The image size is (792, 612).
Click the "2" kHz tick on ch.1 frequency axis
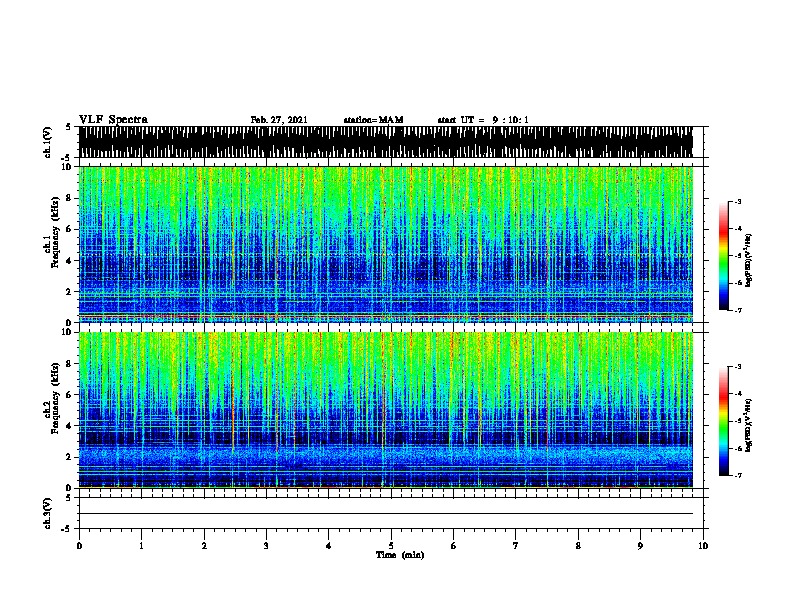tap(69, 291)
